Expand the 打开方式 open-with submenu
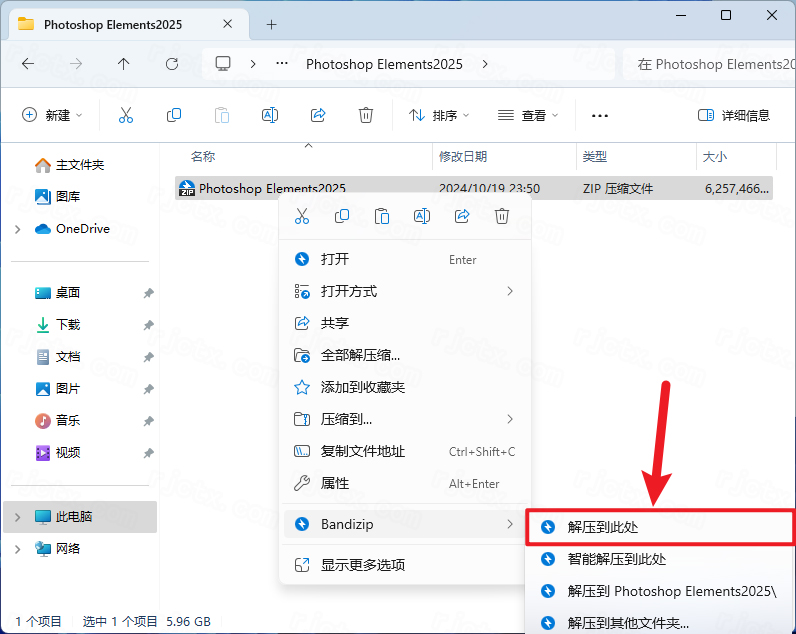 click(x=510, y=291)
